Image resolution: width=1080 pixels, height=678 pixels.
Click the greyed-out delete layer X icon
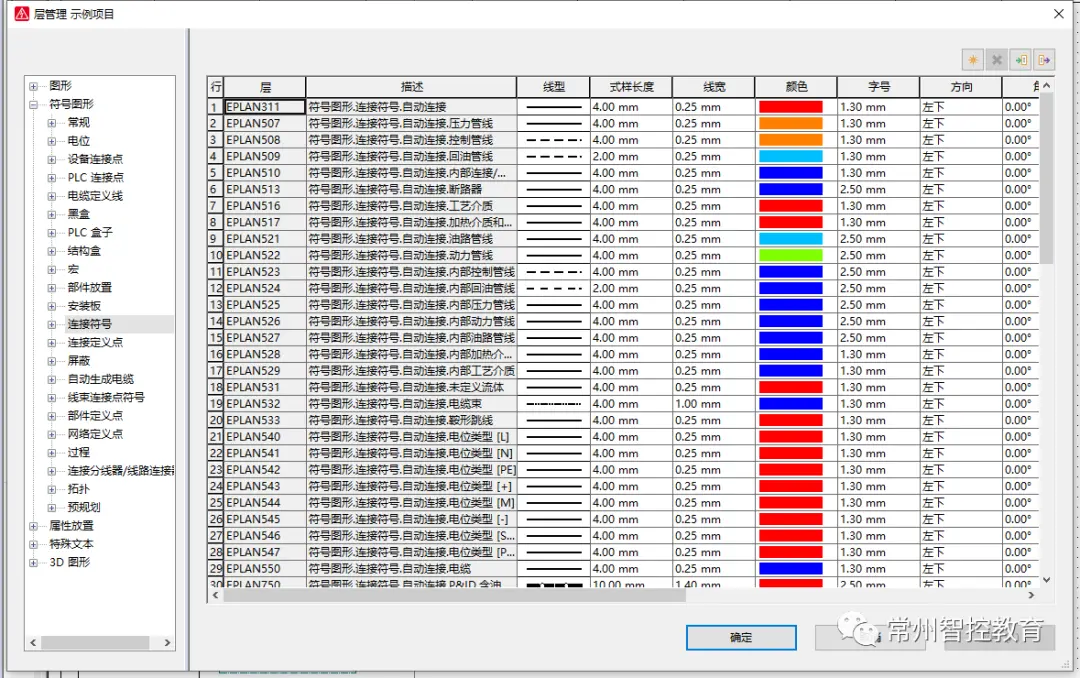[997, 60]
